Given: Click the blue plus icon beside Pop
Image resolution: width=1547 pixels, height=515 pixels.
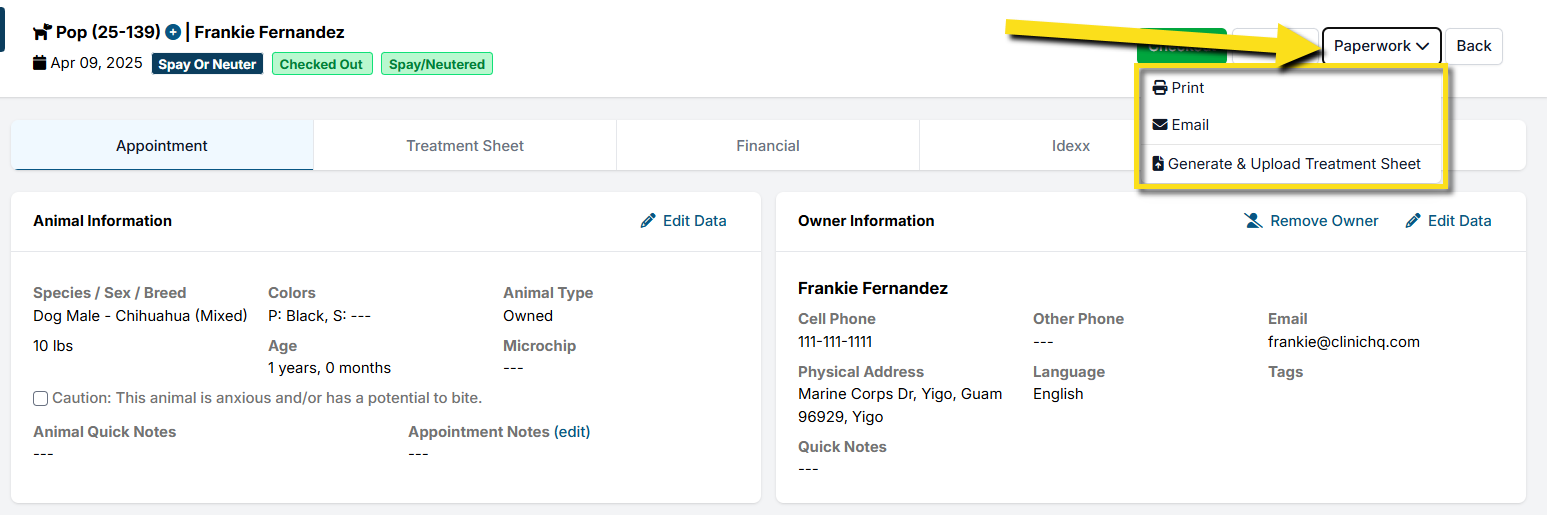Looking at the screenshot, I should (173, 33).
